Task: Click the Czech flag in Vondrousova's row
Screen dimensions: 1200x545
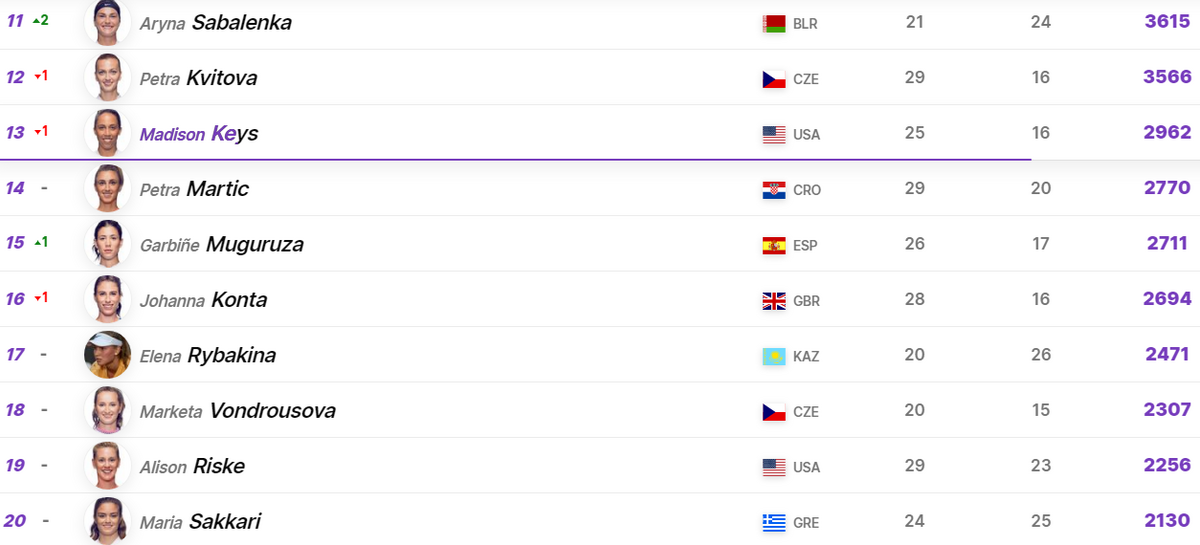Action: 774,411
